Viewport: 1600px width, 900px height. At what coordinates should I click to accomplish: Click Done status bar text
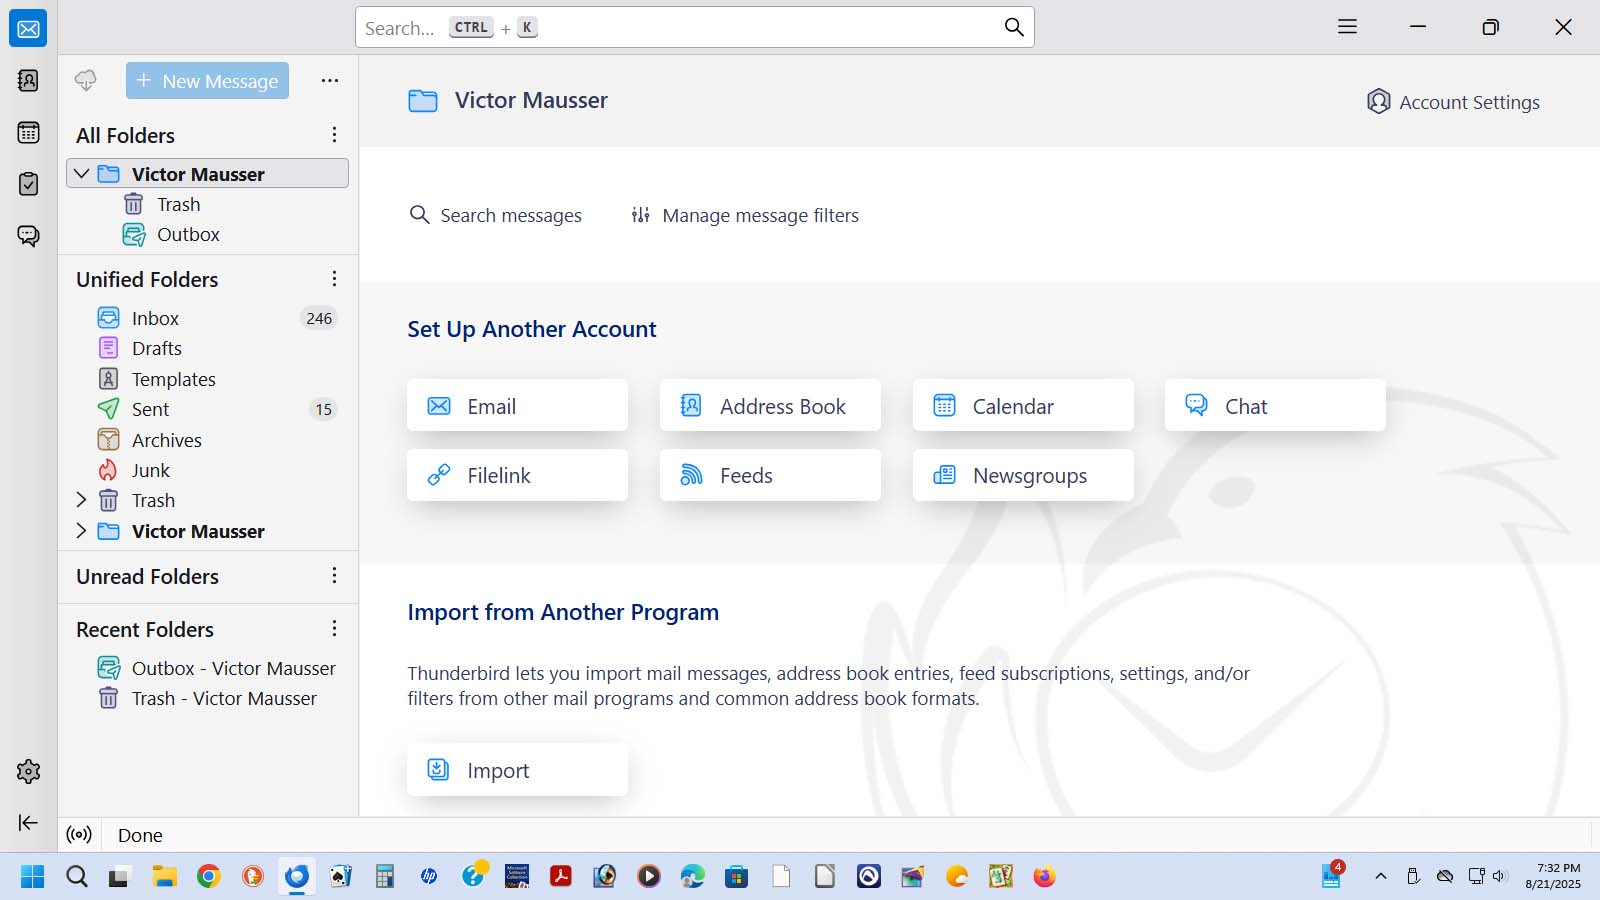coord(140,835)
